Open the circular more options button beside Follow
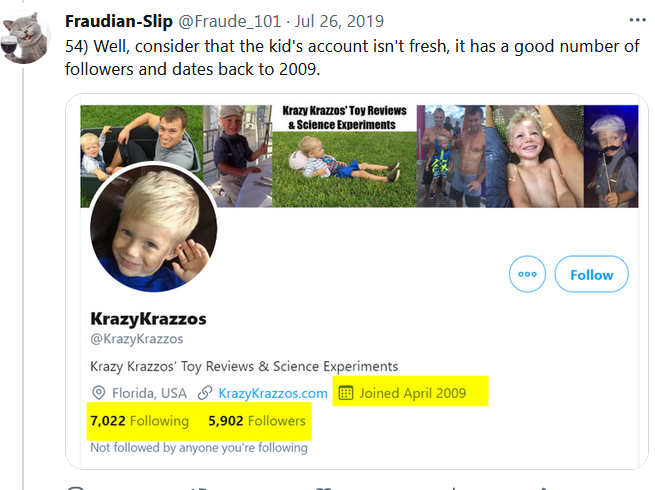 pyautogui.click(x=527, y=274)
